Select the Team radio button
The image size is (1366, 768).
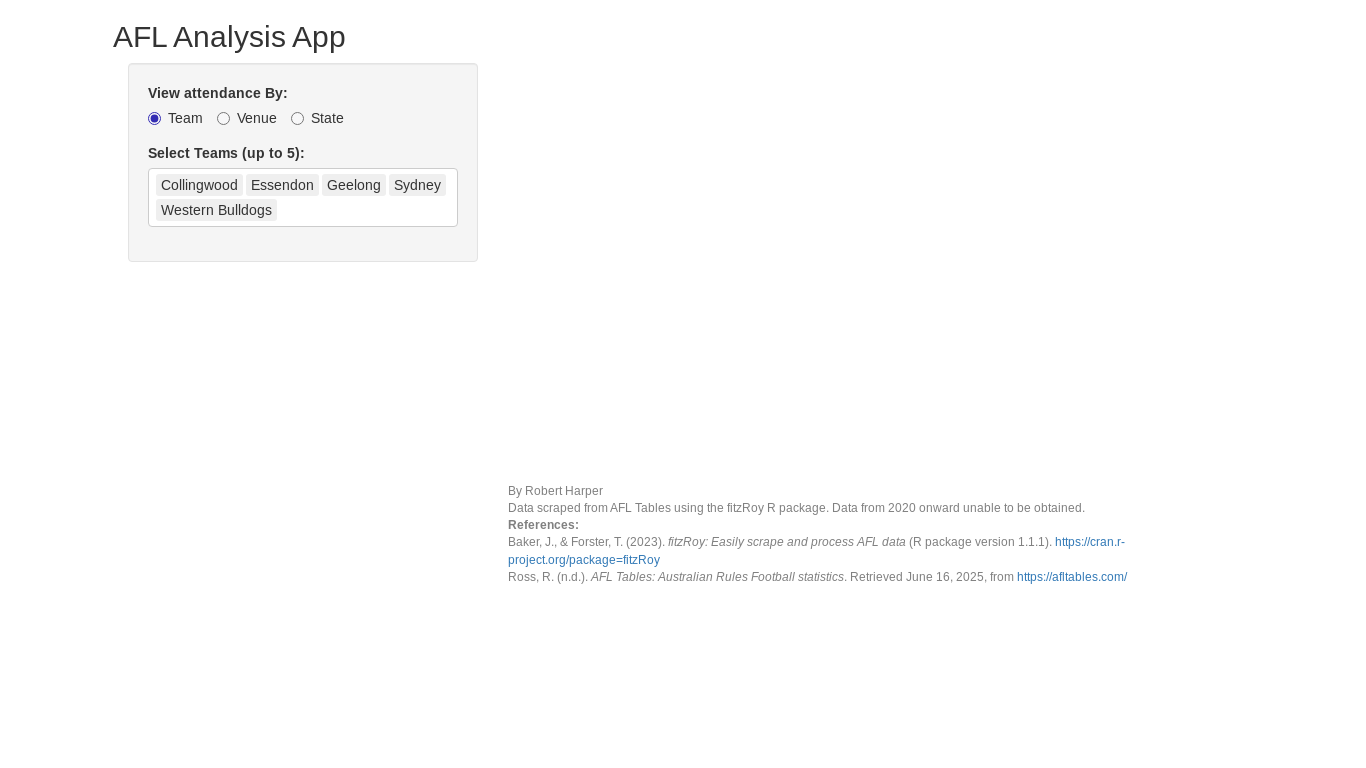[x=155, y=119]
